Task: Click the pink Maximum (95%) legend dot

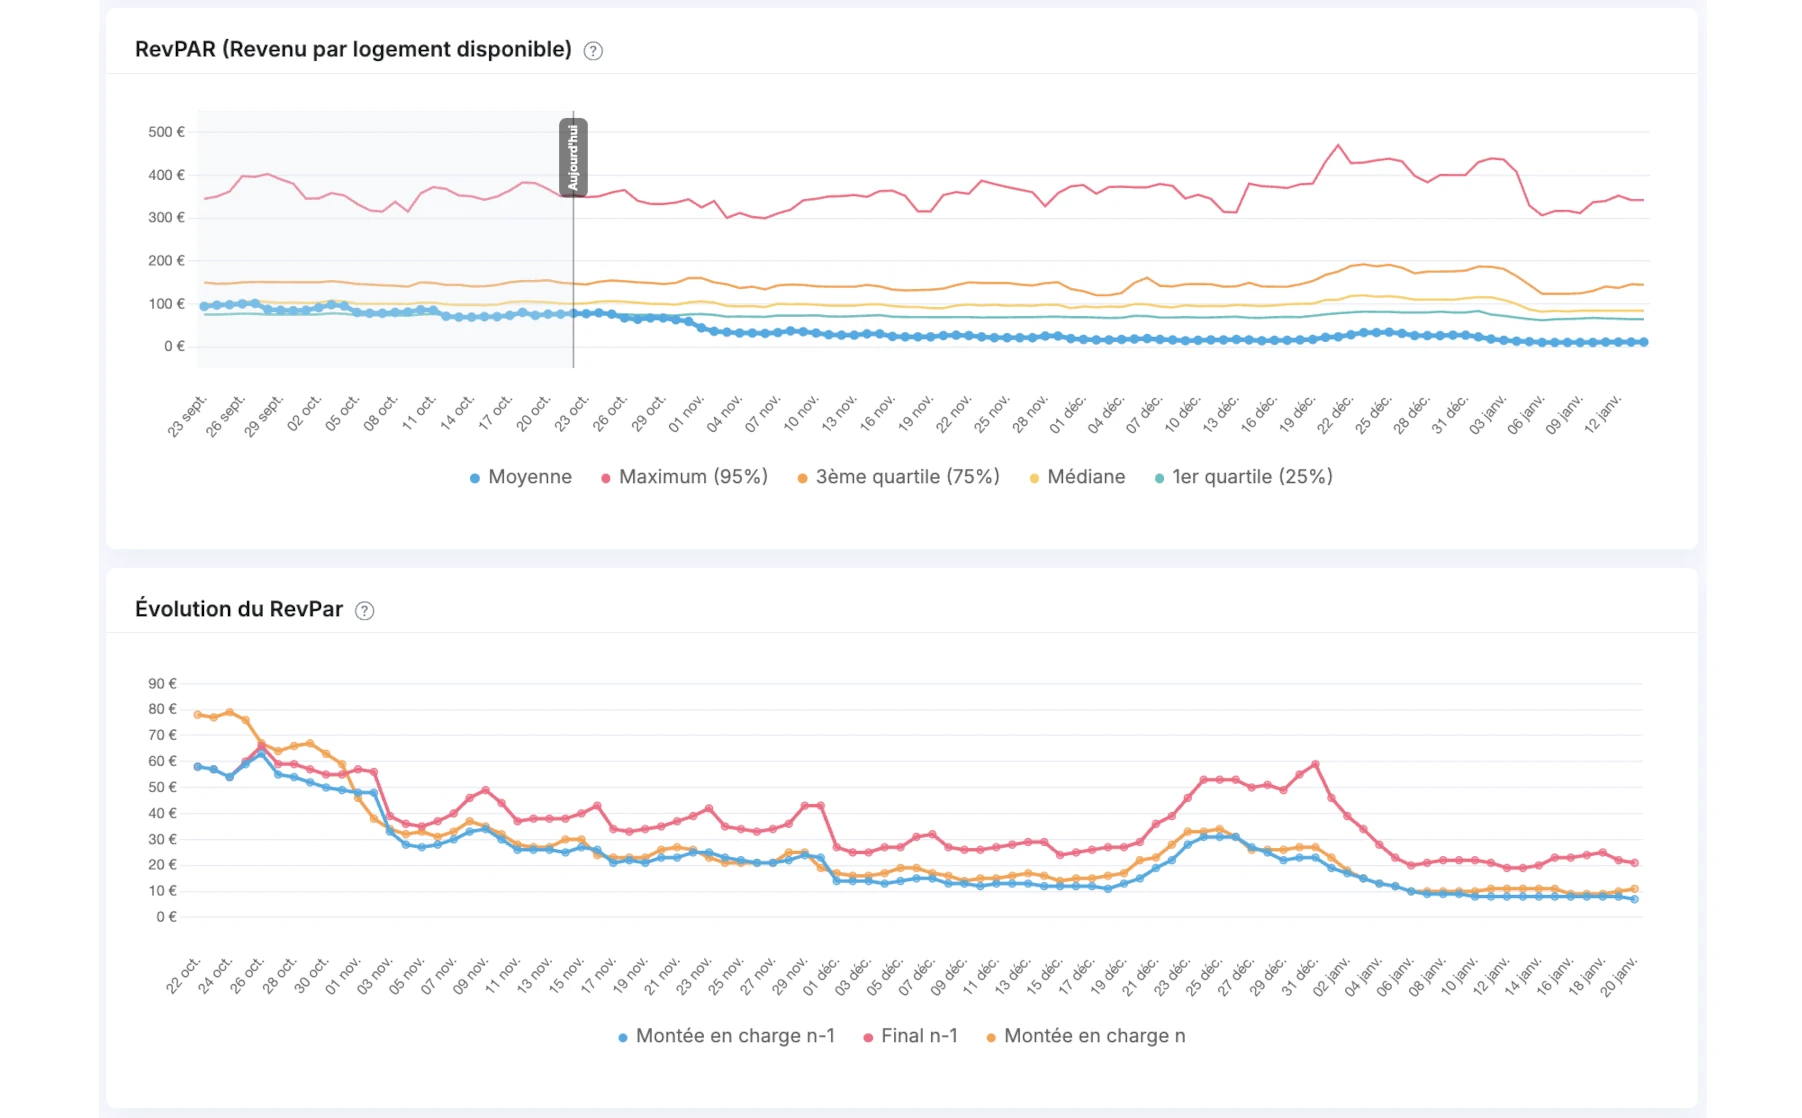Action: point(606,479)
